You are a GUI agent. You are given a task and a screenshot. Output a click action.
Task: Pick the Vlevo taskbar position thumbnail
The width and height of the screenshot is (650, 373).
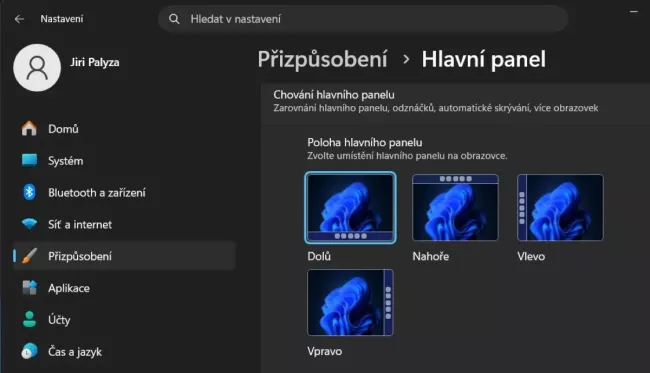tap(560, 208)
